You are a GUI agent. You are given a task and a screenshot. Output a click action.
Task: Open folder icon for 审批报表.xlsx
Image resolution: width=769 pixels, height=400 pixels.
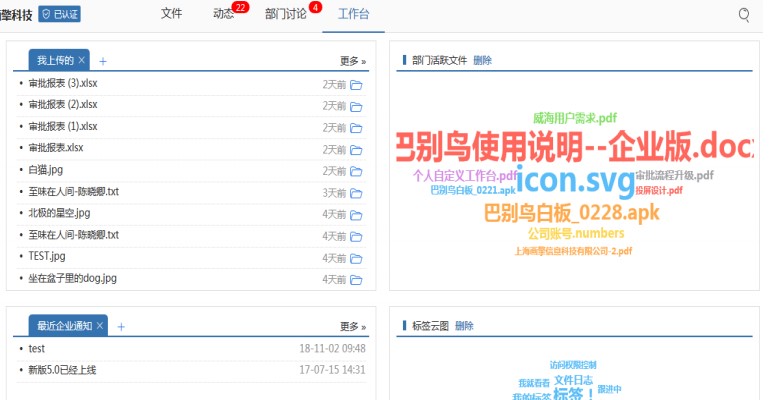click(356, 150)
